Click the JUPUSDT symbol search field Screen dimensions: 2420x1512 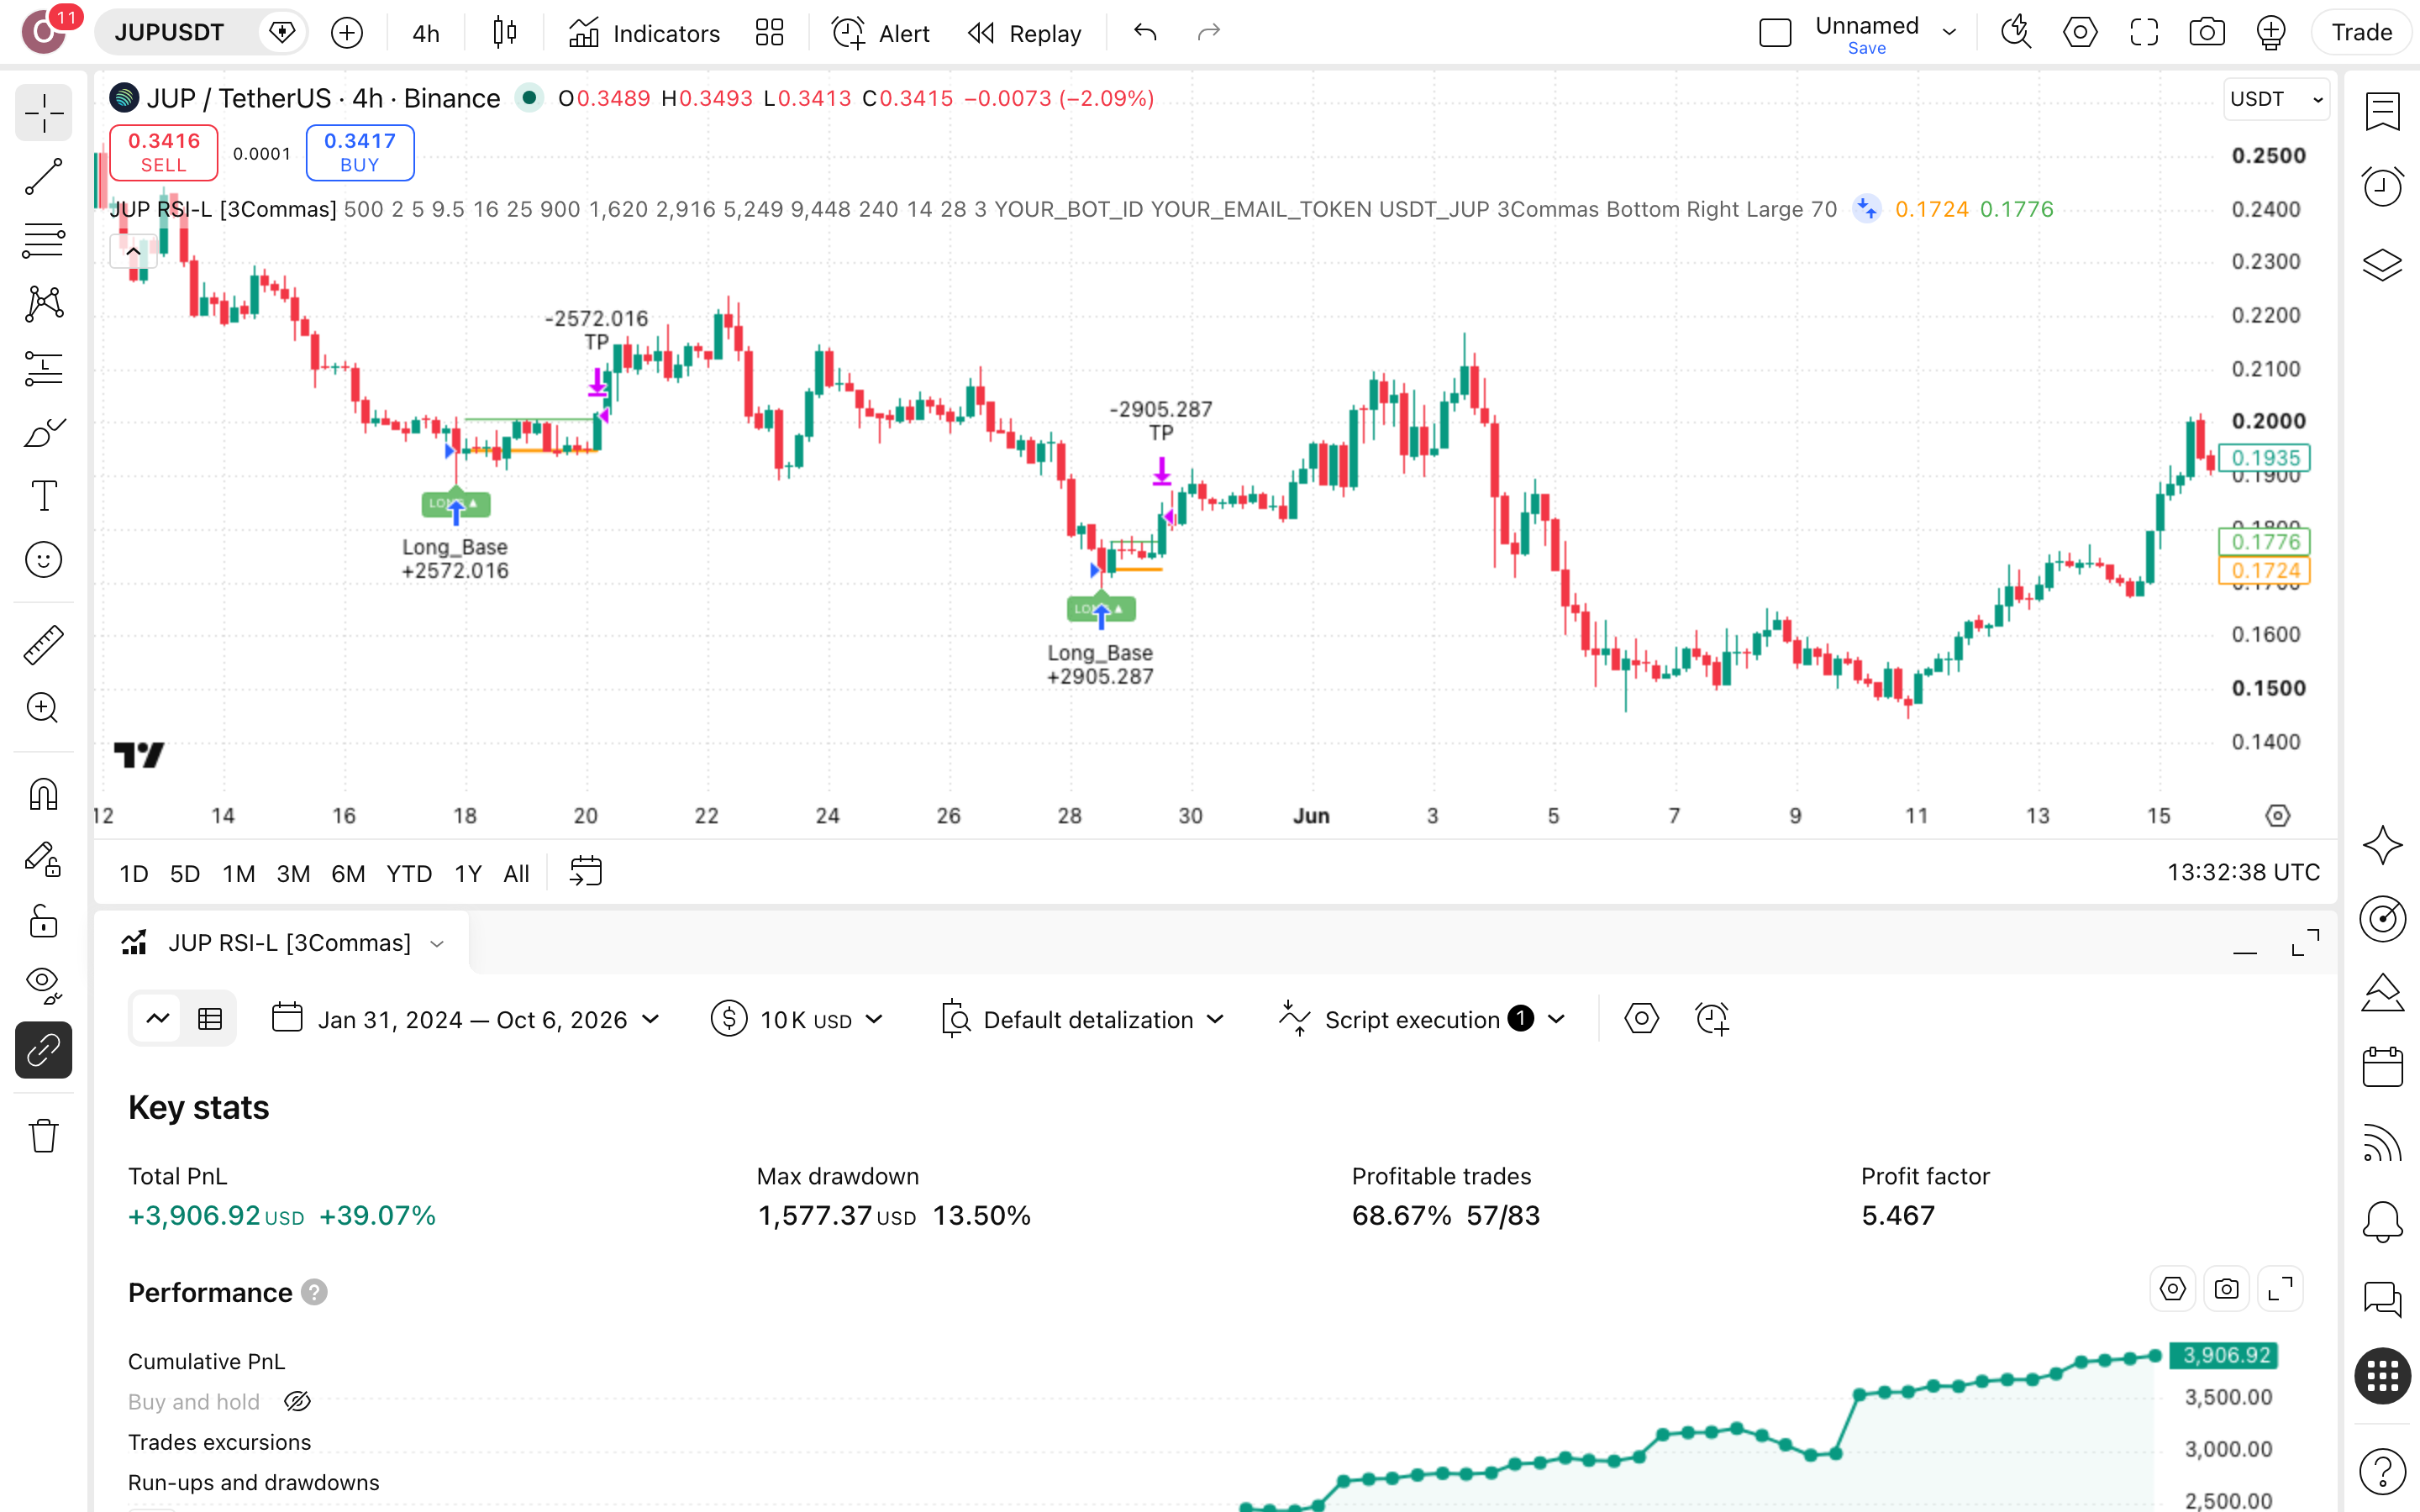tap(170, 33)
